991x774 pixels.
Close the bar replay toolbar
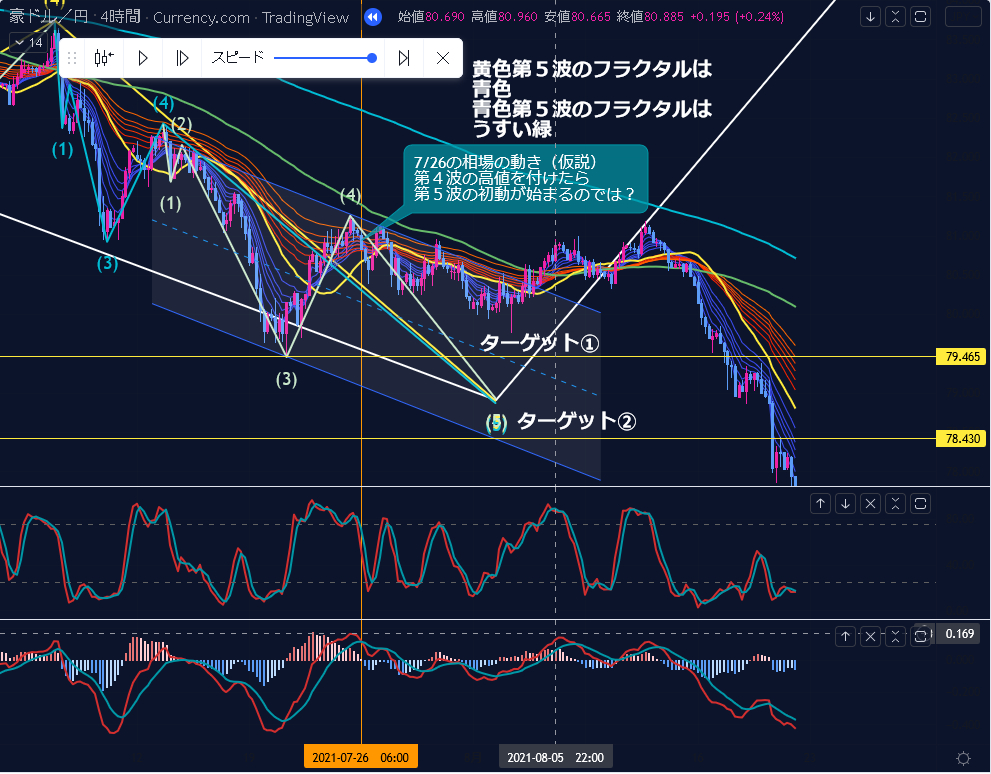tap(443, 58)
